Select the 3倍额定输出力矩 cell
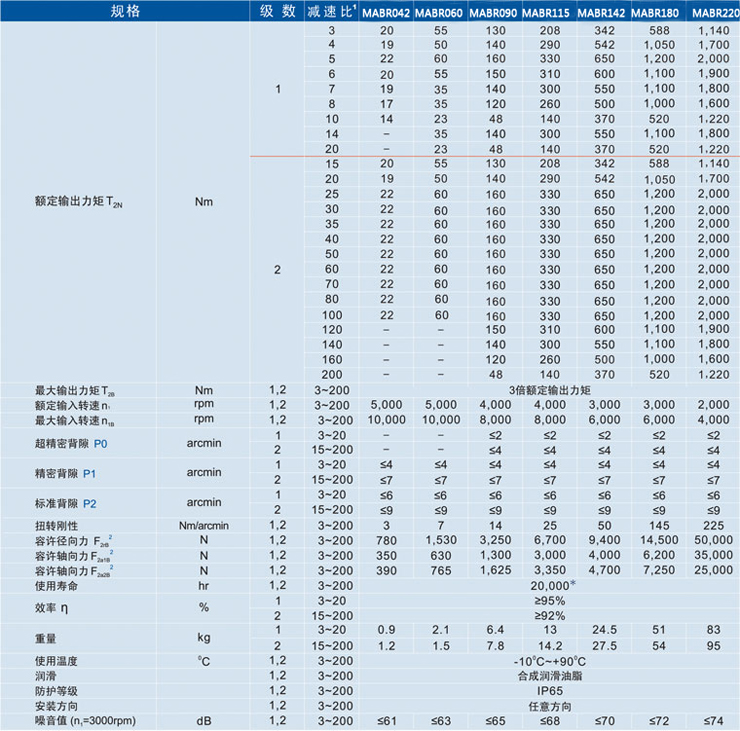This screenshot has width=740, height=731. (x=548, y=389)
